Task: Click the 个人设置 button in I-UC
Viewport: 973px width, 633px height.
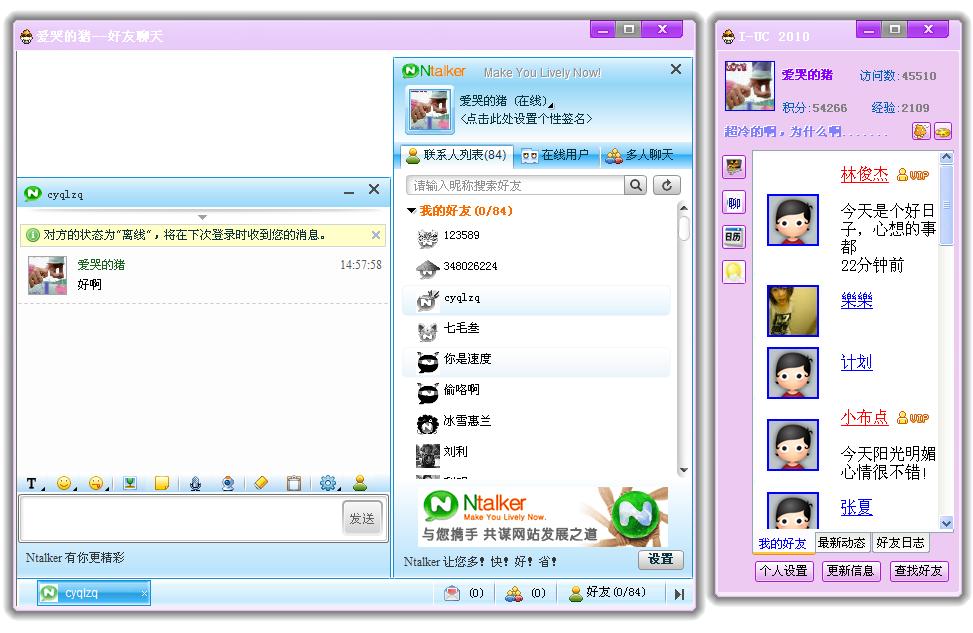Action: 784,571
